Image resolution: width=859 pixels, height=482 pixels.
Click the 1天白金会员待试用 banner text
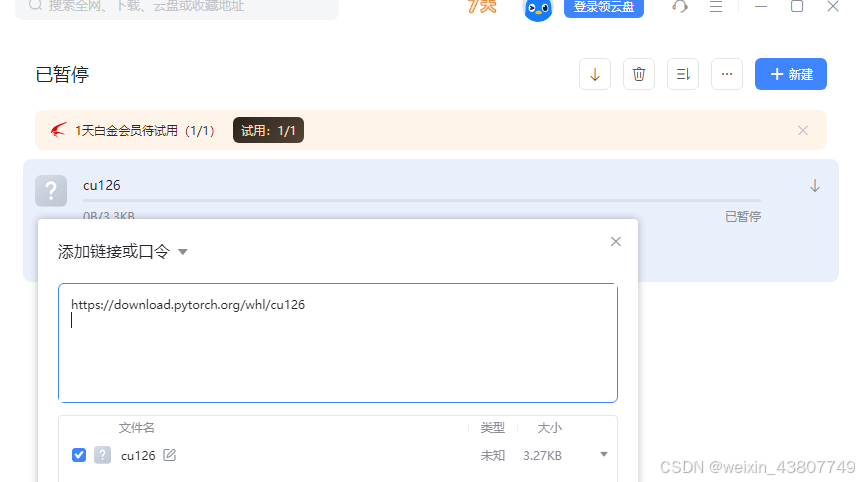[145, 130]
